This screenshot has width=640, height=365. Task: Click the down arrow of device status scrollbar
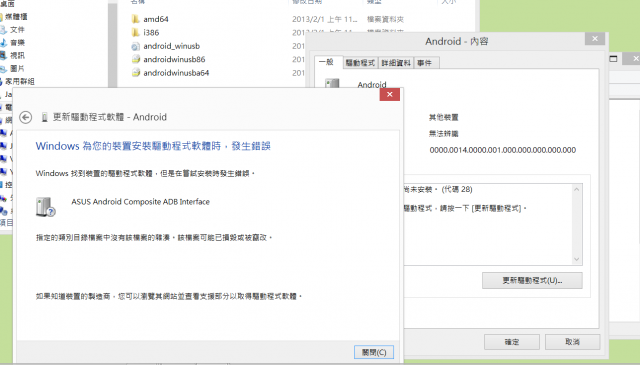coord(576,259)
